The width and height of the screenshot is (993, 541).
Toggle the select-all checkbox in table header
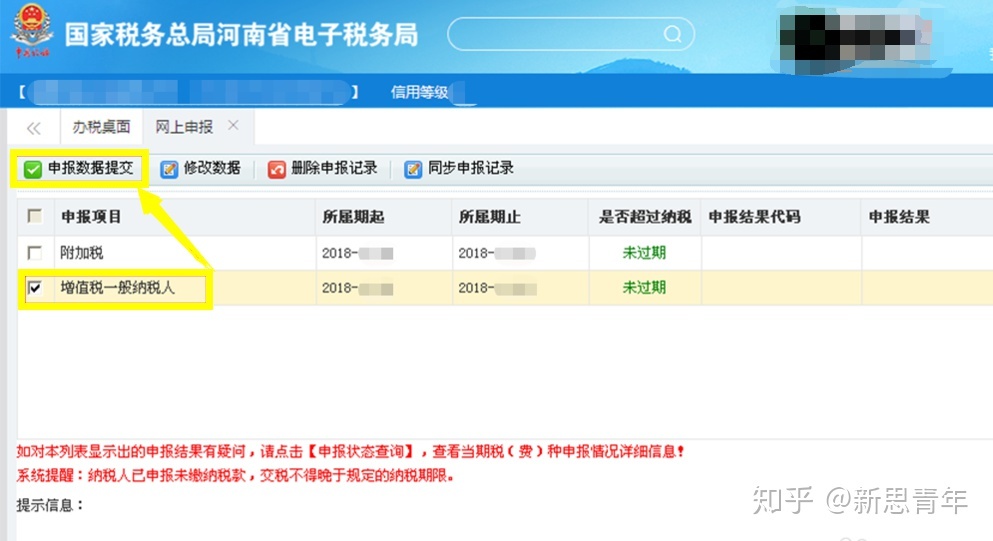35,216
